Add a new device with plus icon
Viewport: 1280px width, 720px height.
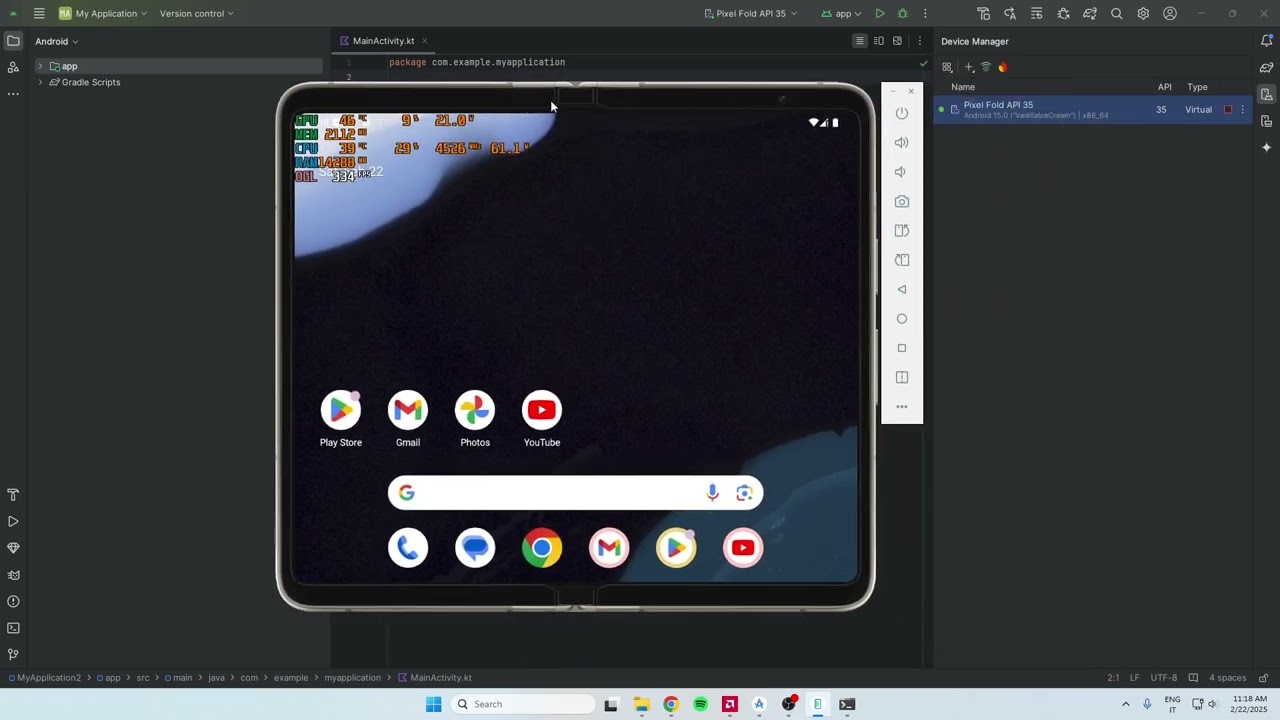pos(968,67)
